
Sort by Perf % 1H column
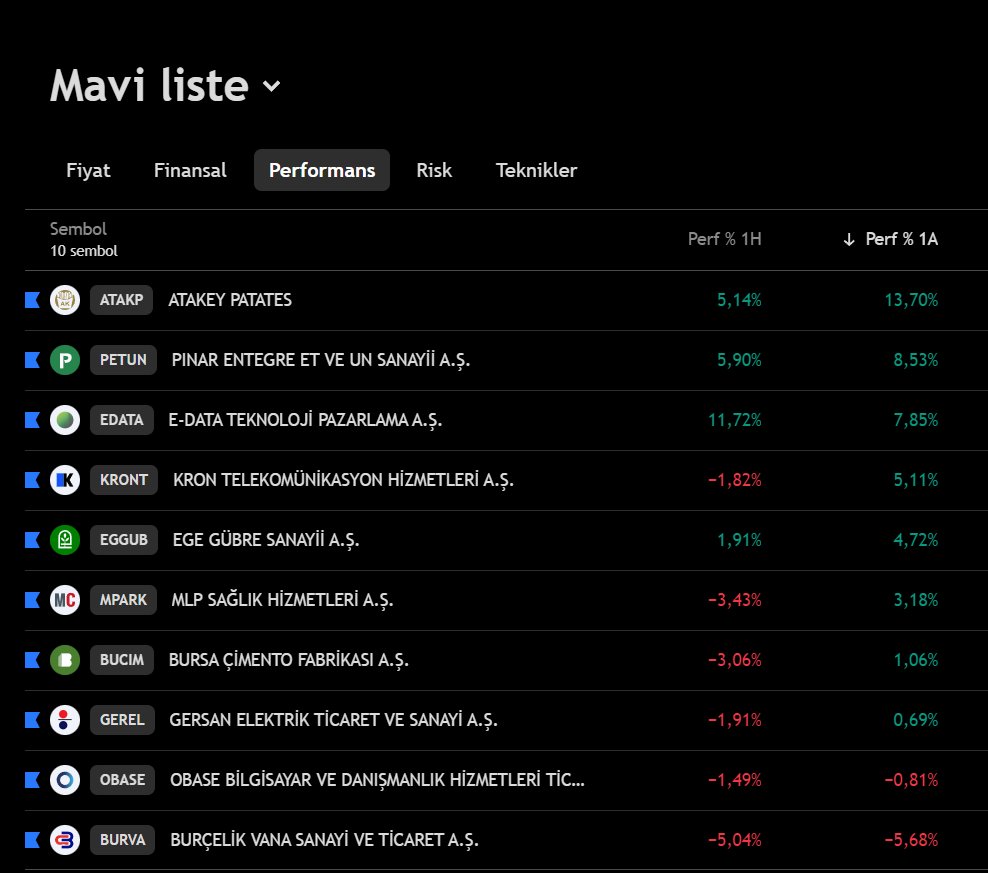click(725, 239)
